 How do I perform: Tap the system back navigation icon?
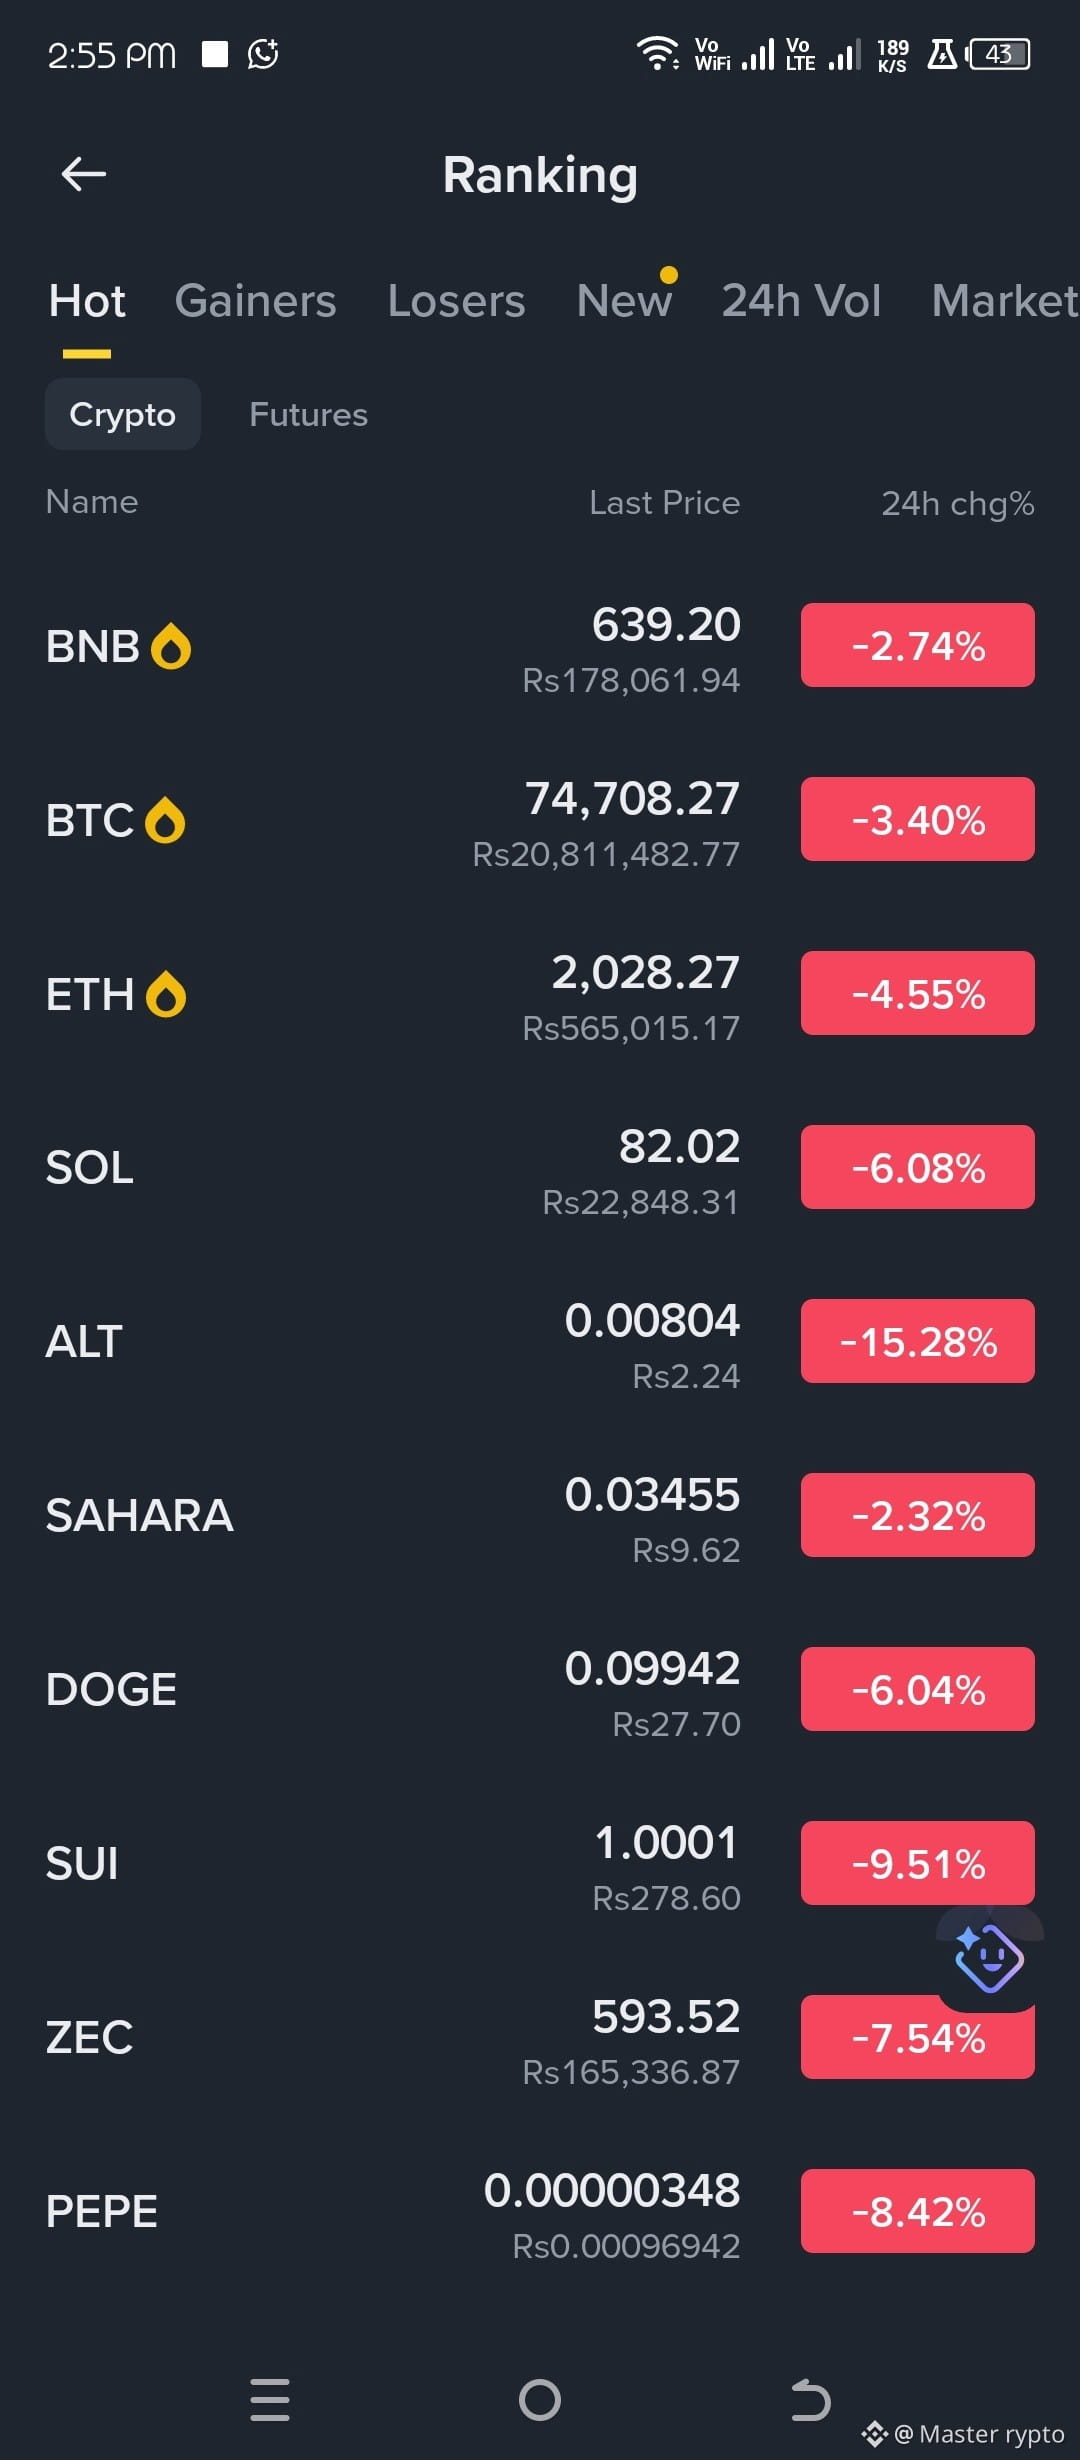[810, 2400]
